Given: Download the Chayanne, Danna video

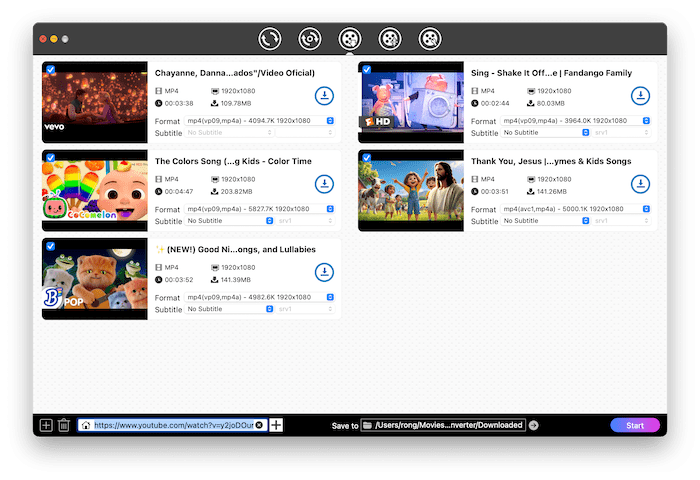Looking at the screenshot, I should [324, 96].
